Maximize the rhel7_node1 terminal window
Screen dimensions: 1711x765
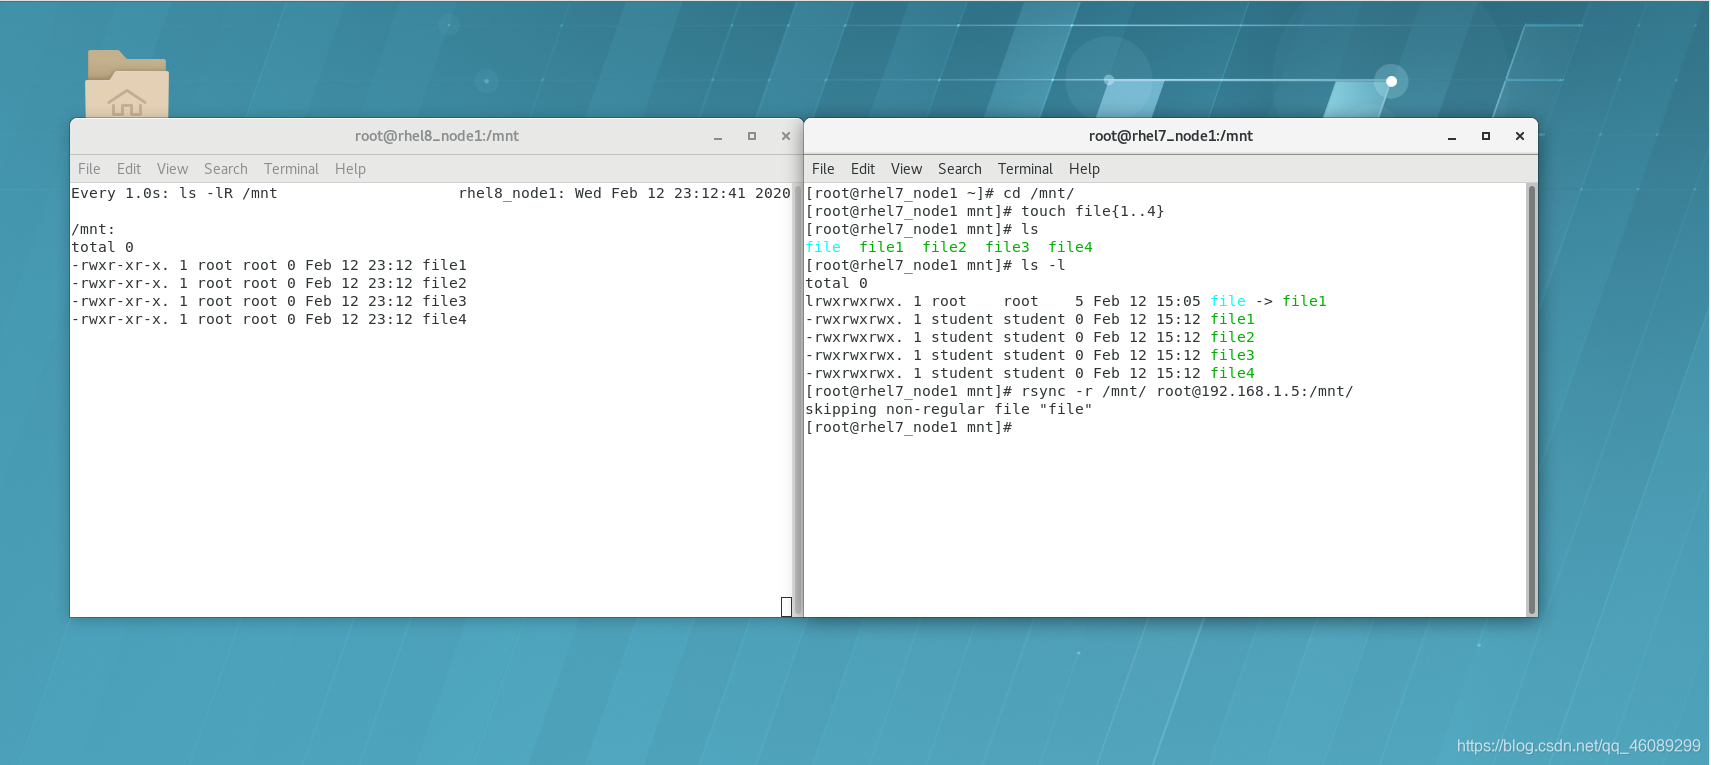click(x=1486, y=136)
